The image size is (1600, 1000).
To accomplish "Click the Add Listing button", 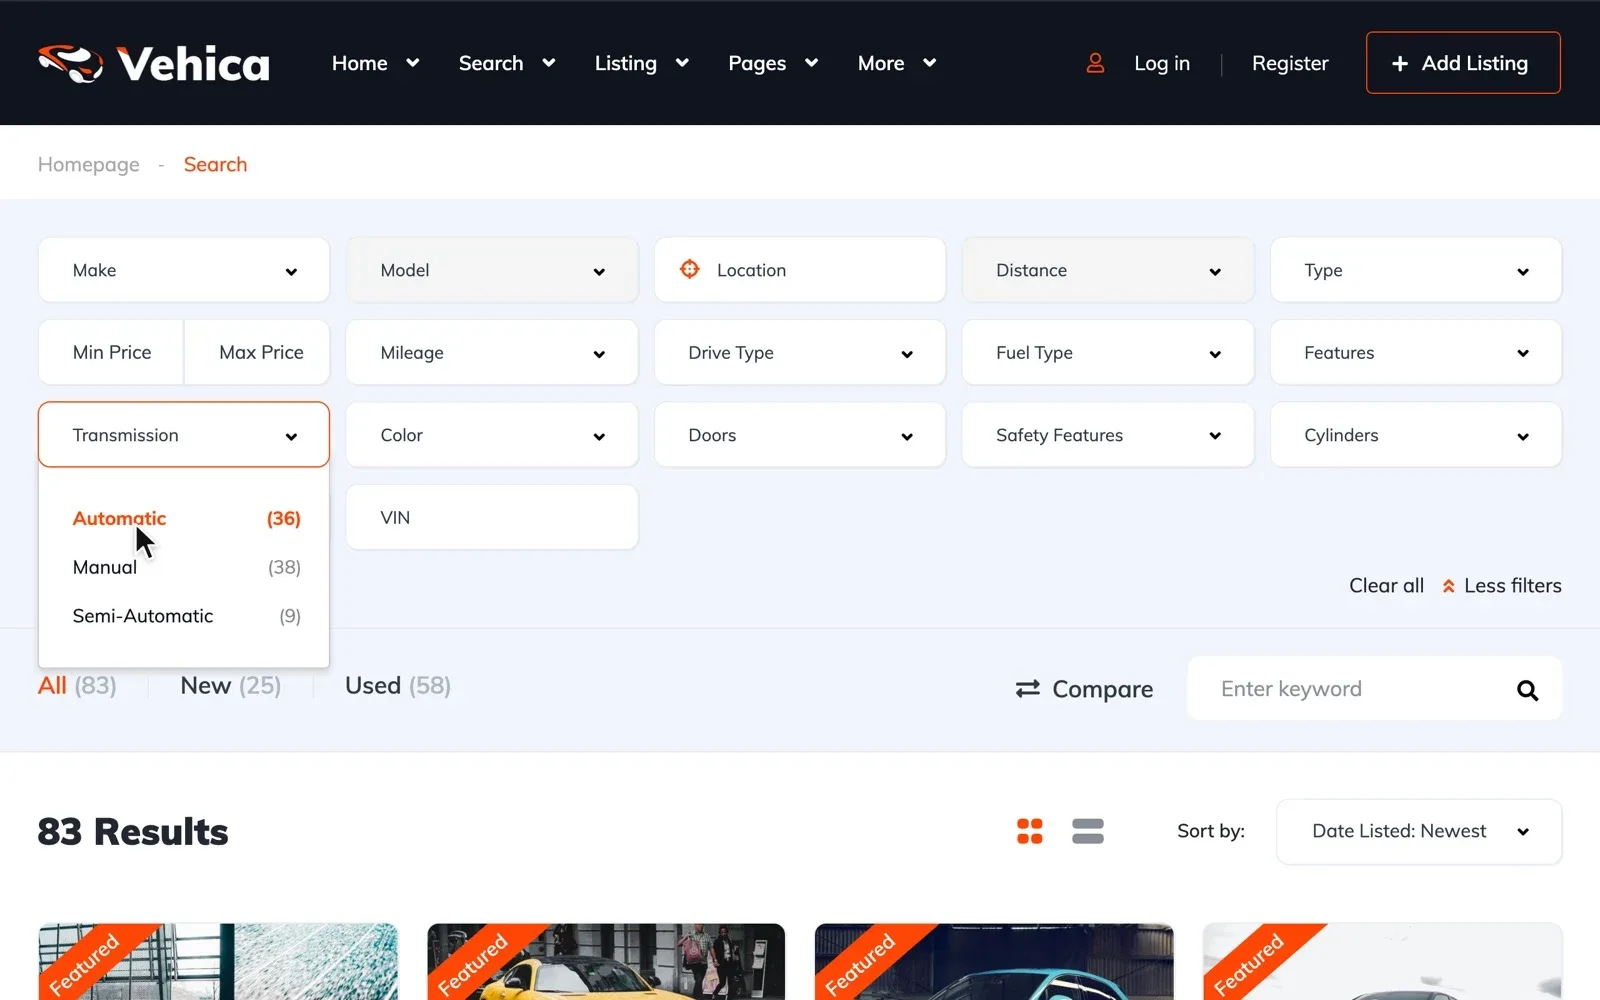I will pos(1463,63).
